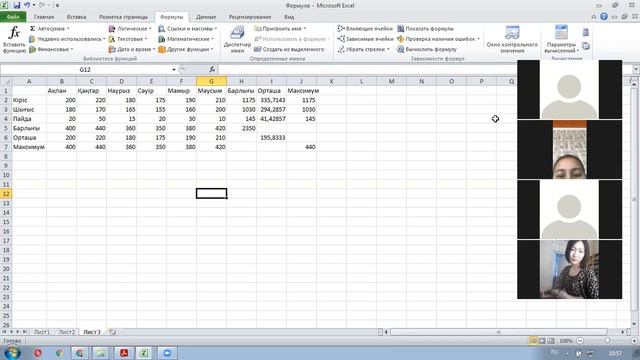Open the Windows Start button
This screenshot has width=640, height=360.
click(x=12, y=353)
